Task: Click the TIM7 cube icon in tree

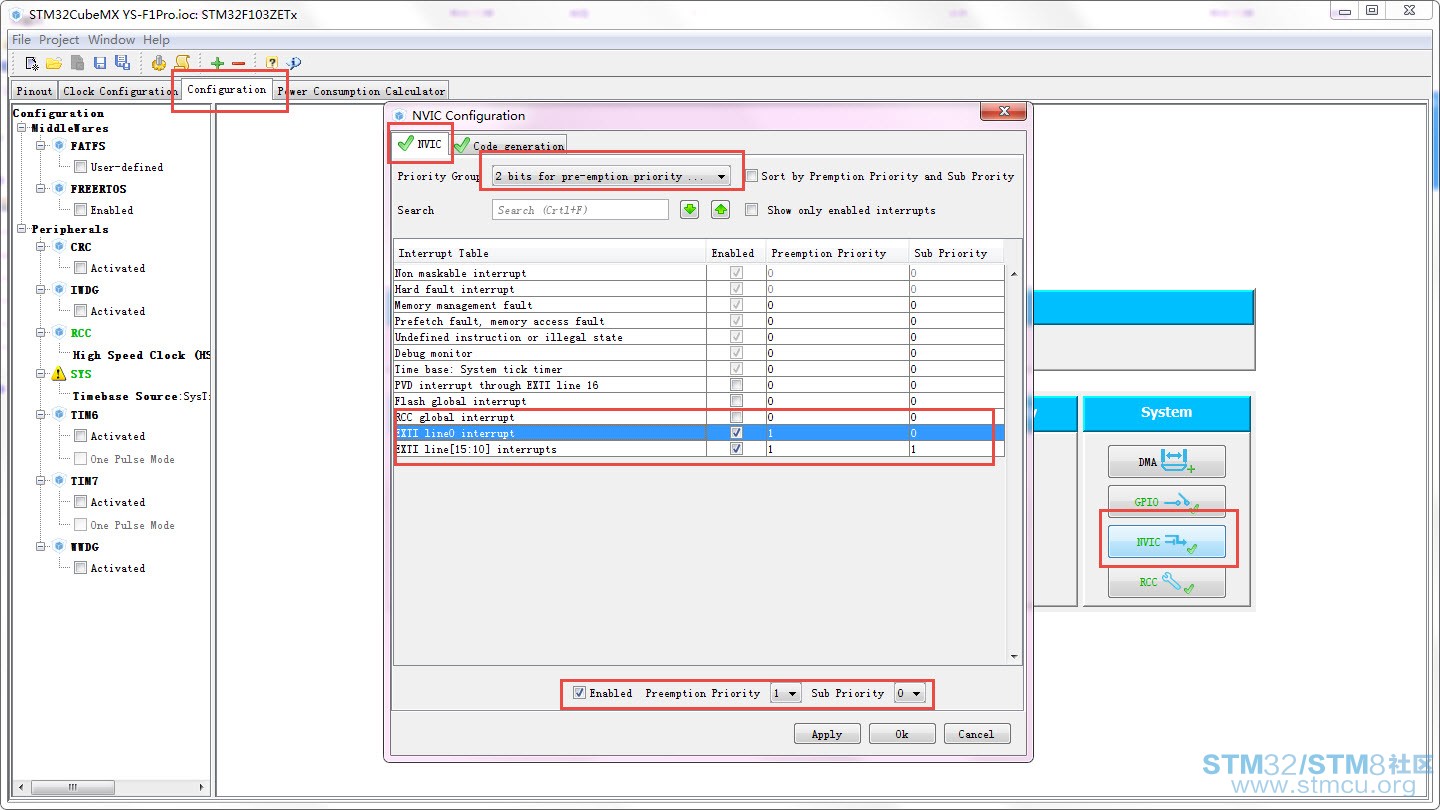Action: coord(59,481)
